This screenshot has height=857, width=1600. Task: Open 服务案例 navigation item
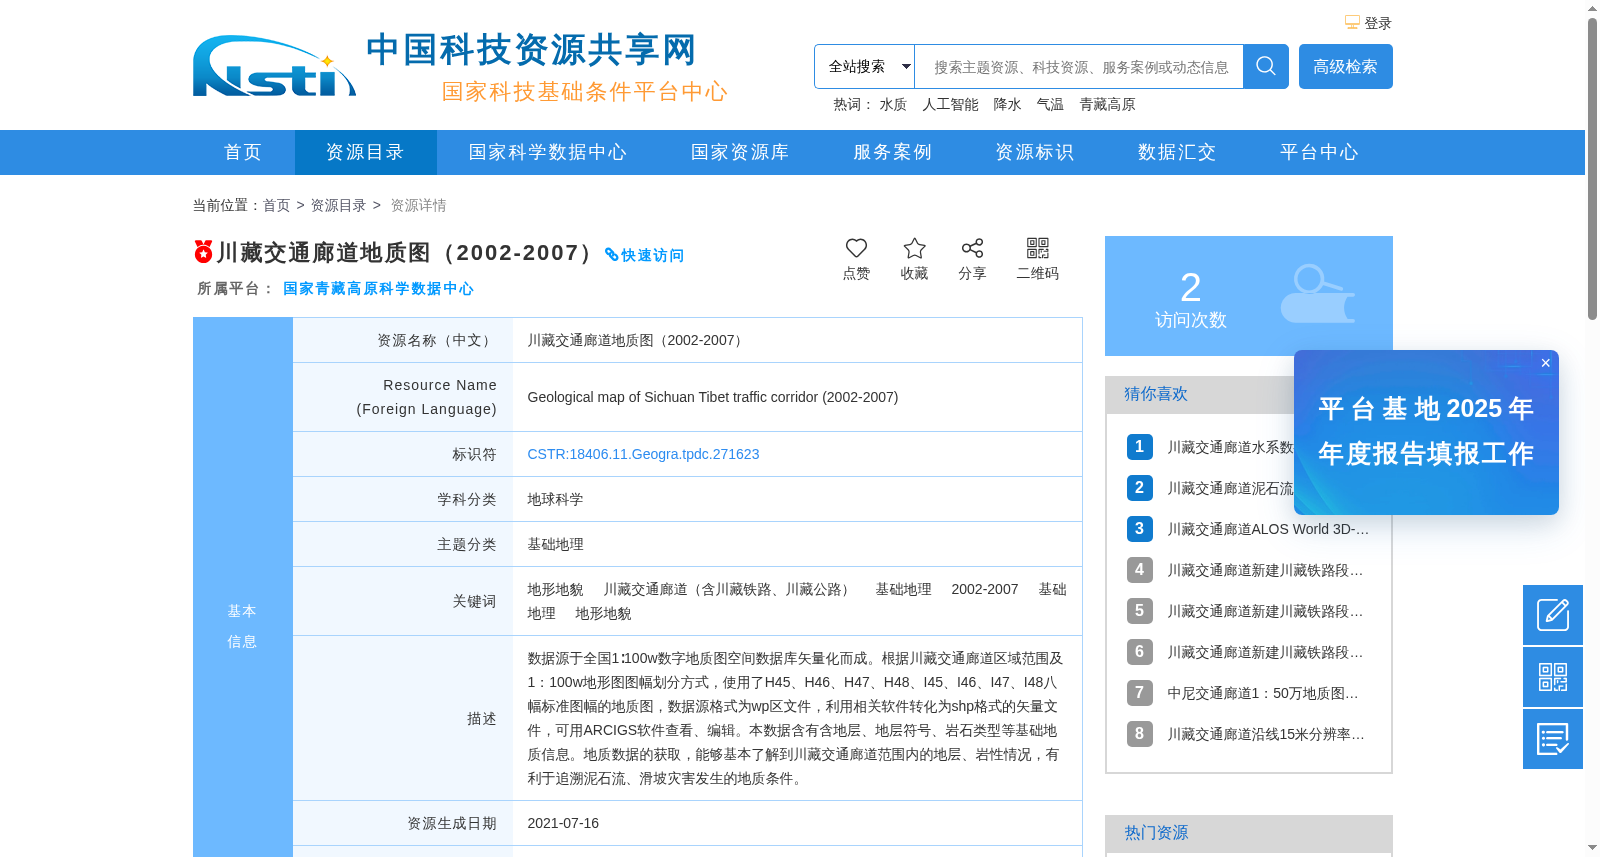892,152
